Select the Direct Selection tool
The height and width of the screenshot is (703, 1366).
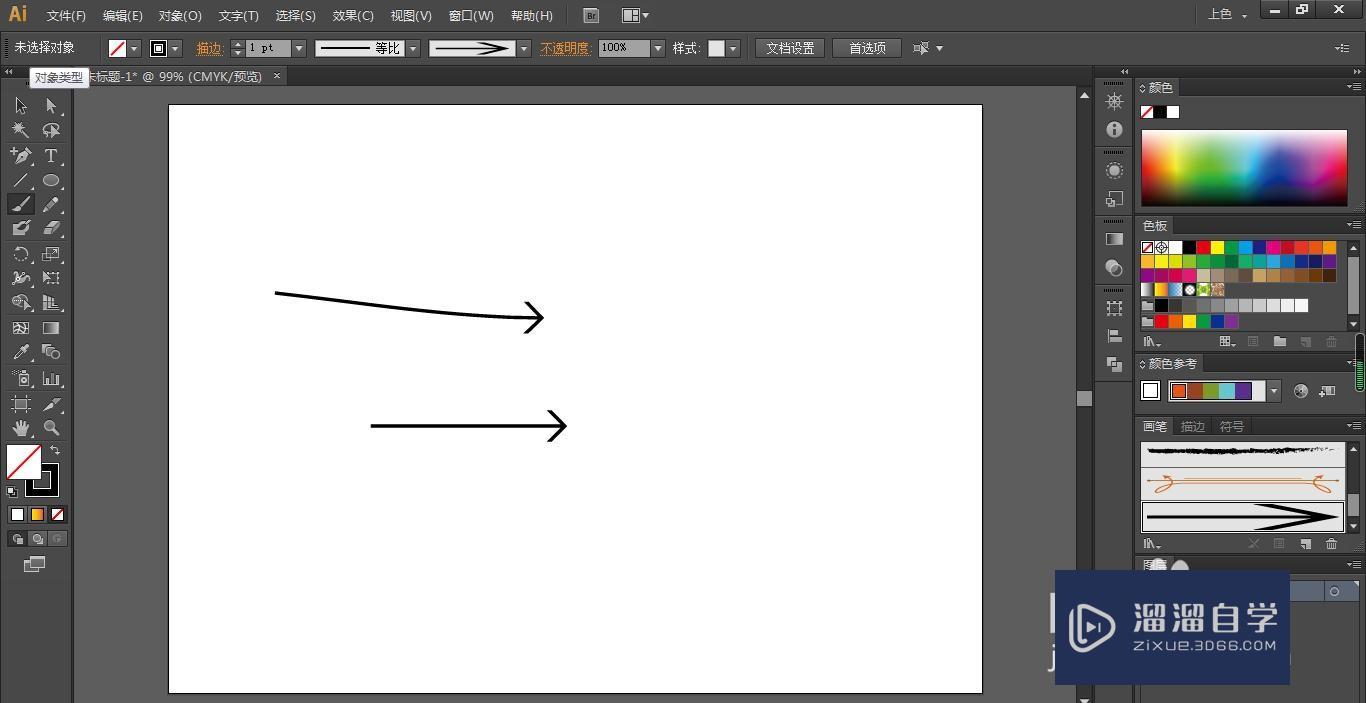tap(51, 106)
